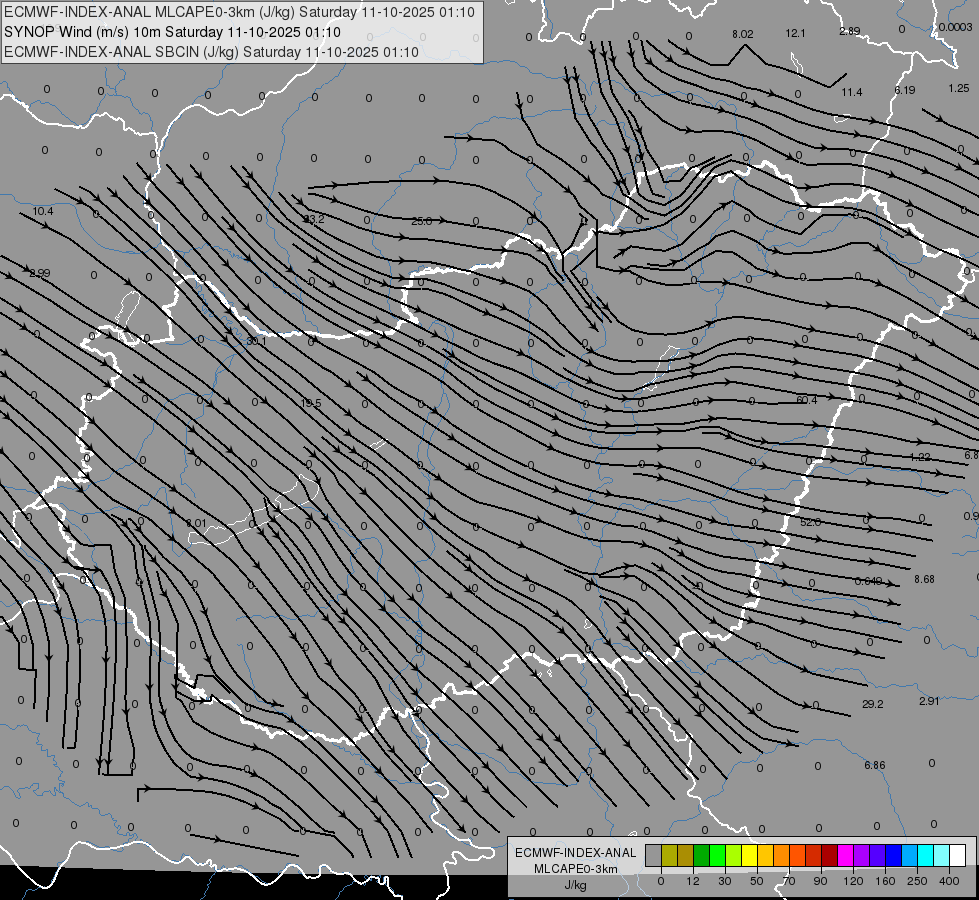This screenshot has height=900, width=979.
Task: Click the map value '11.4'
Action: (852, 92)
